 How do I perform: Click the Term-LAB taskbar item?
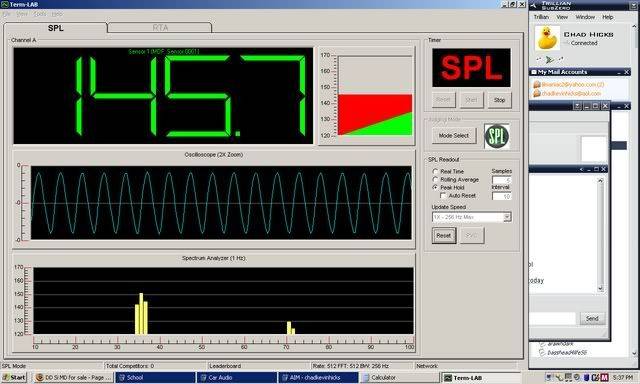(x=481, y=377)
